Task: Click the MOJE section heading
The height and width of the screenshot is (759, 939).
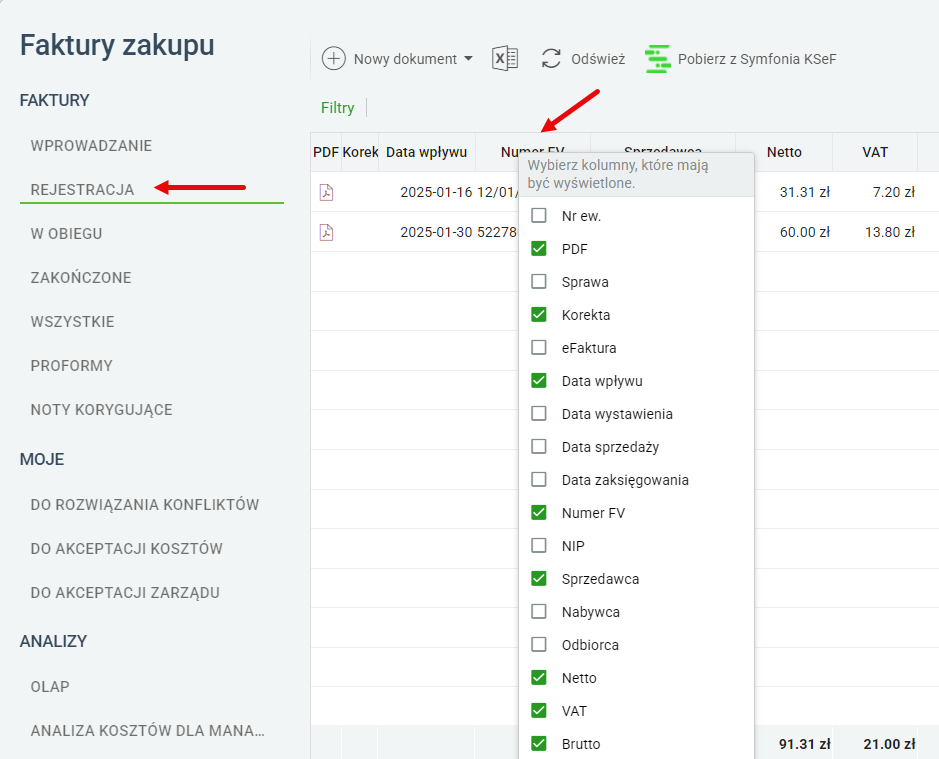Action: [x=42, y=459]
